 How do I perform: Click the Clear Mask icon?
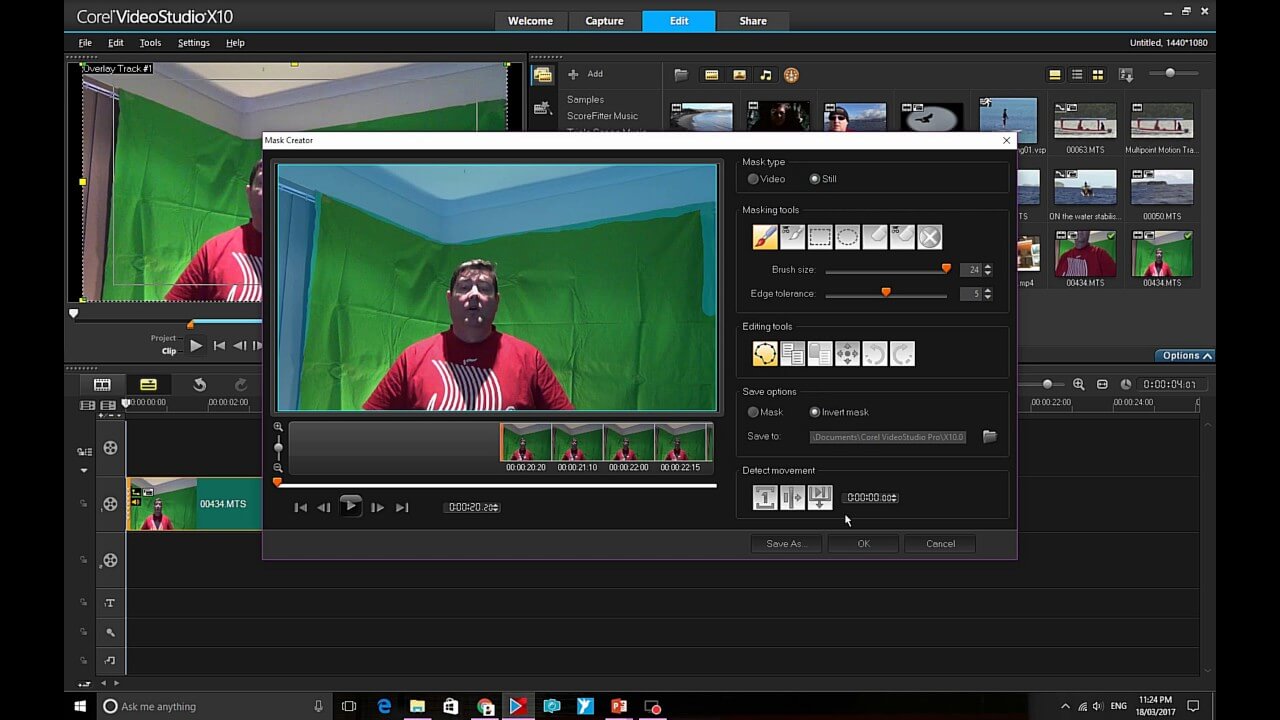930,237
